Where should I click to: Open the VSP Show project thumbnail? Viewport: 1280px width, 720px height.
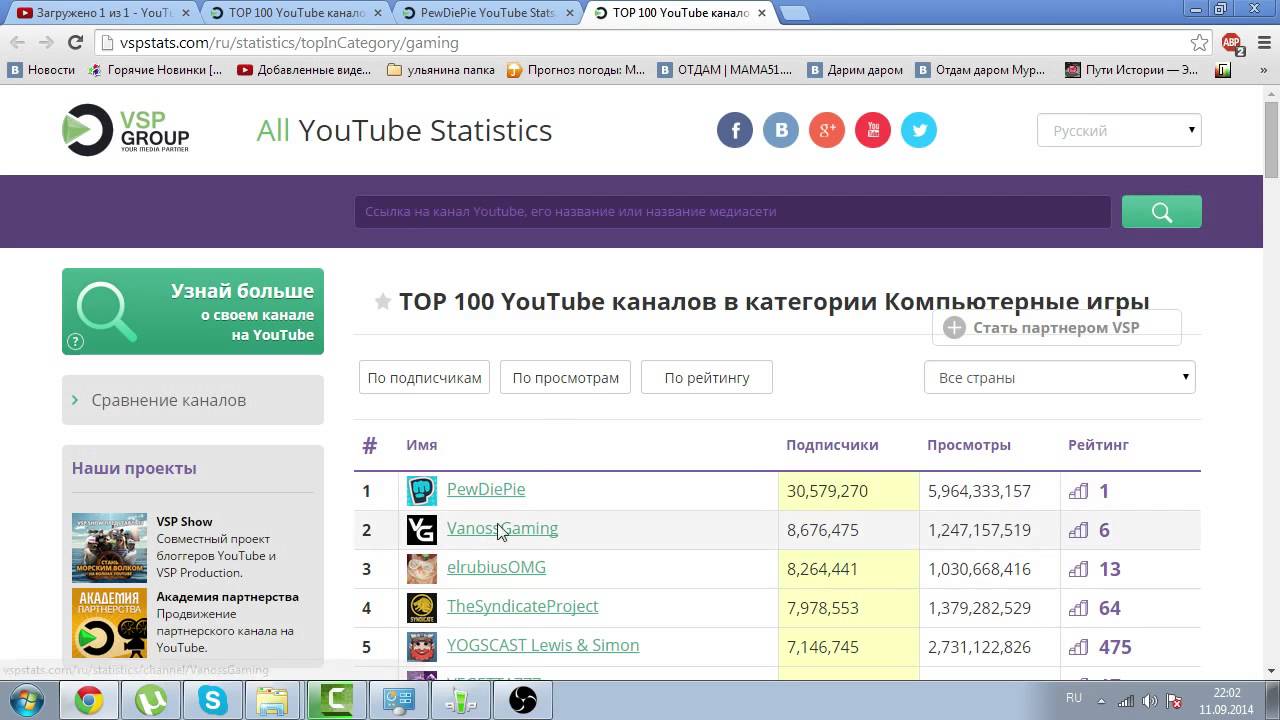109,547
